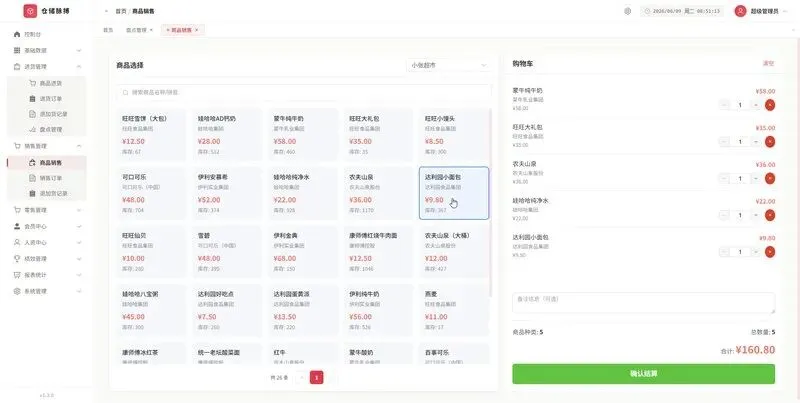The width and height of the screenshot is (800, 403).
Task: Close the 商品销售 tab with its x
Action: (x=196, y=30)
